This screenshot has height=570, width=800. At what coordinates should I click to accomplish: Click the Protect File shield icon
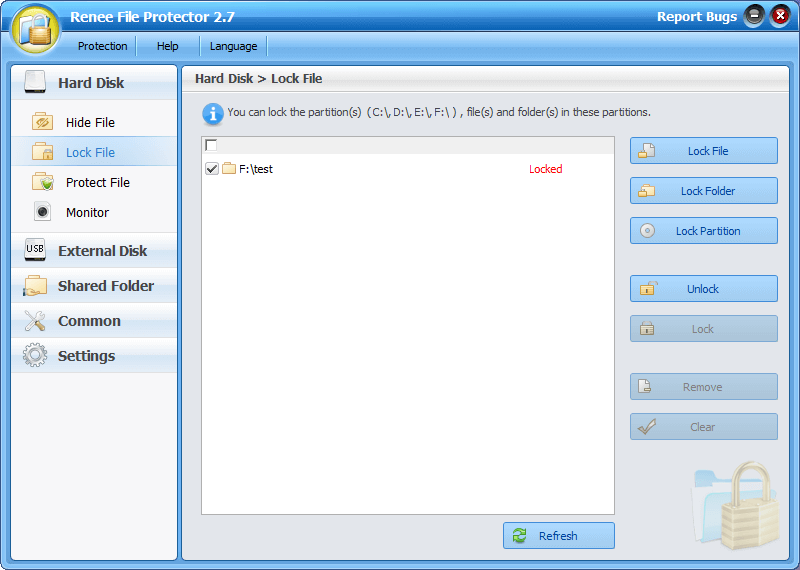tap(42, 182)
